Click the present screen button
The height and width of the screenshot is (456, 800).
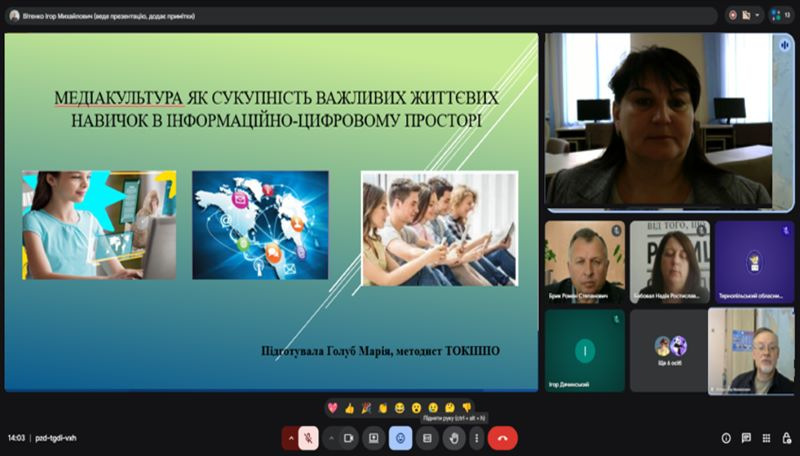(x=373, y=438)
